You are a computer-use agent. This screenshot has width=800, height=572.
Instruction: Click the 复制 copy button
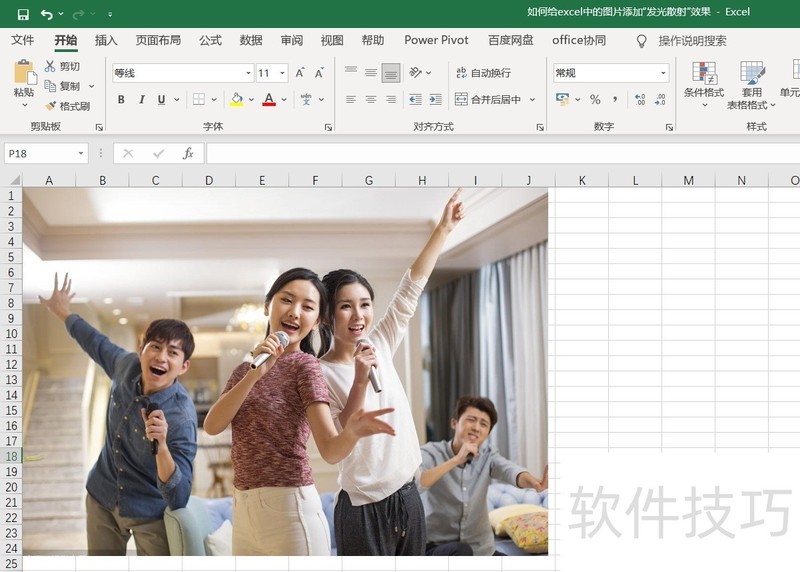coord(62,86)
